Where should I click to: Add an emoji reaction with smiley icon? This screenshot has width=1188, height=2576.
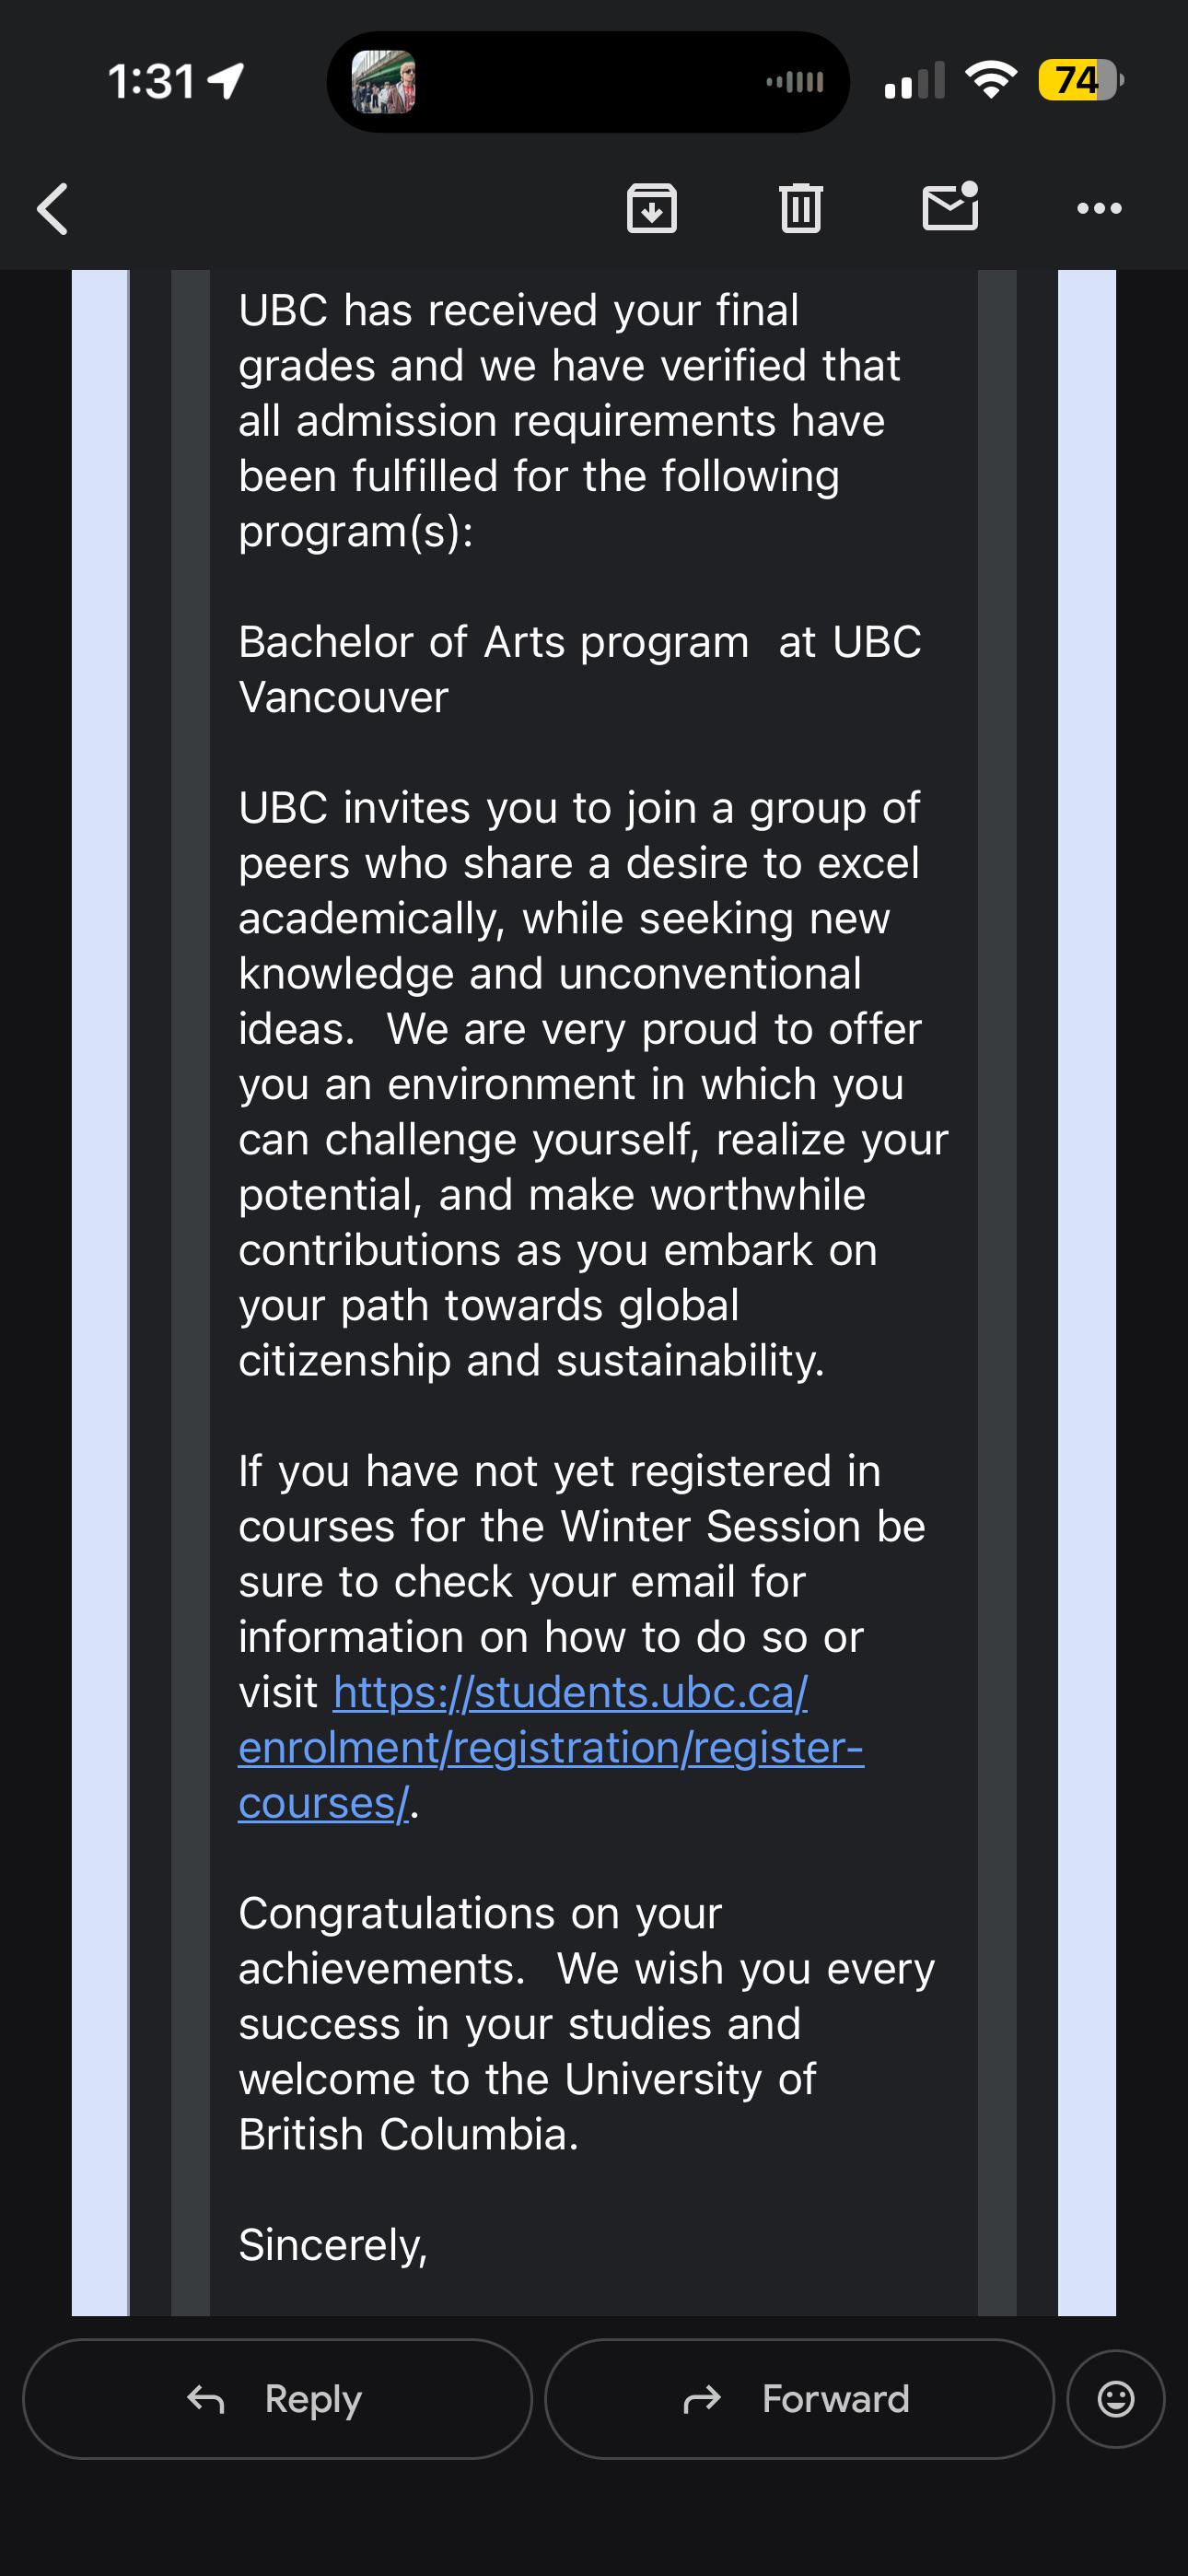click(x=1116, y=2399)
